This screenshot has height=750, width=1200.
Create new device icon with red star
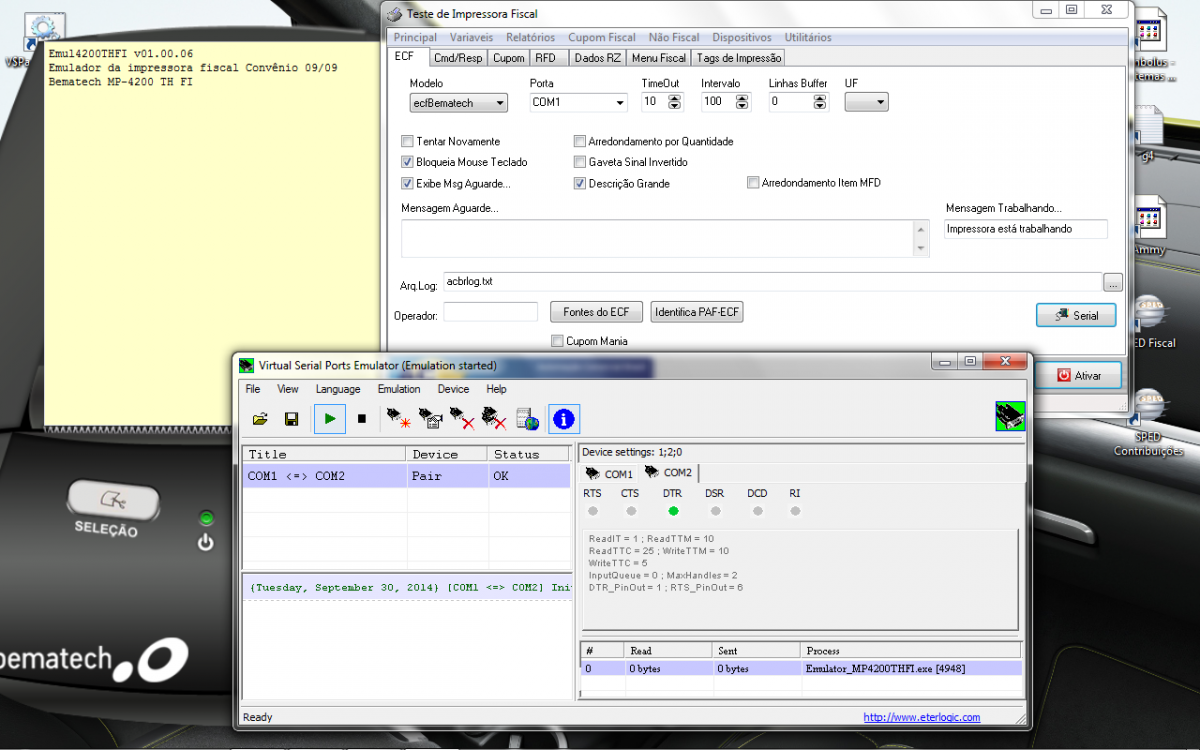point(399,419)
